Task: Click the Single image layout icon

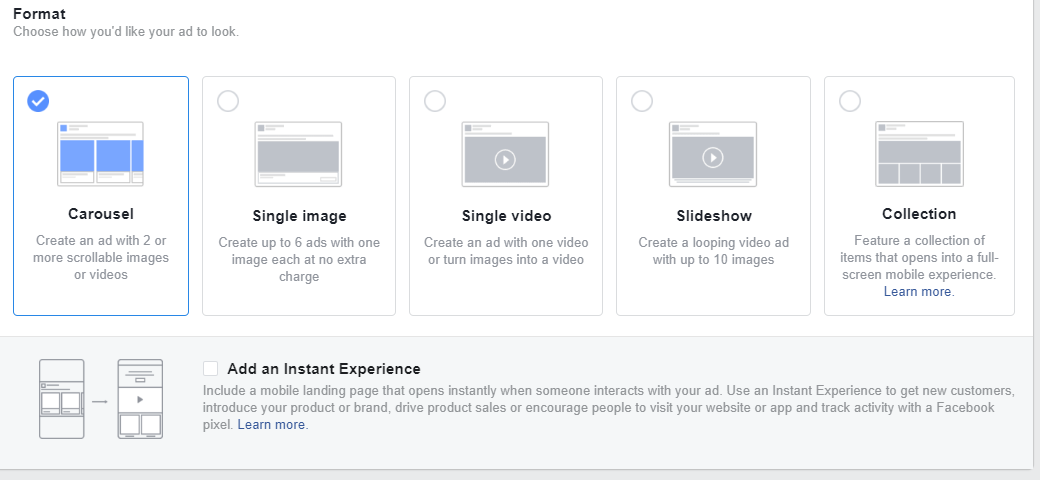Action: coord(298,153)
